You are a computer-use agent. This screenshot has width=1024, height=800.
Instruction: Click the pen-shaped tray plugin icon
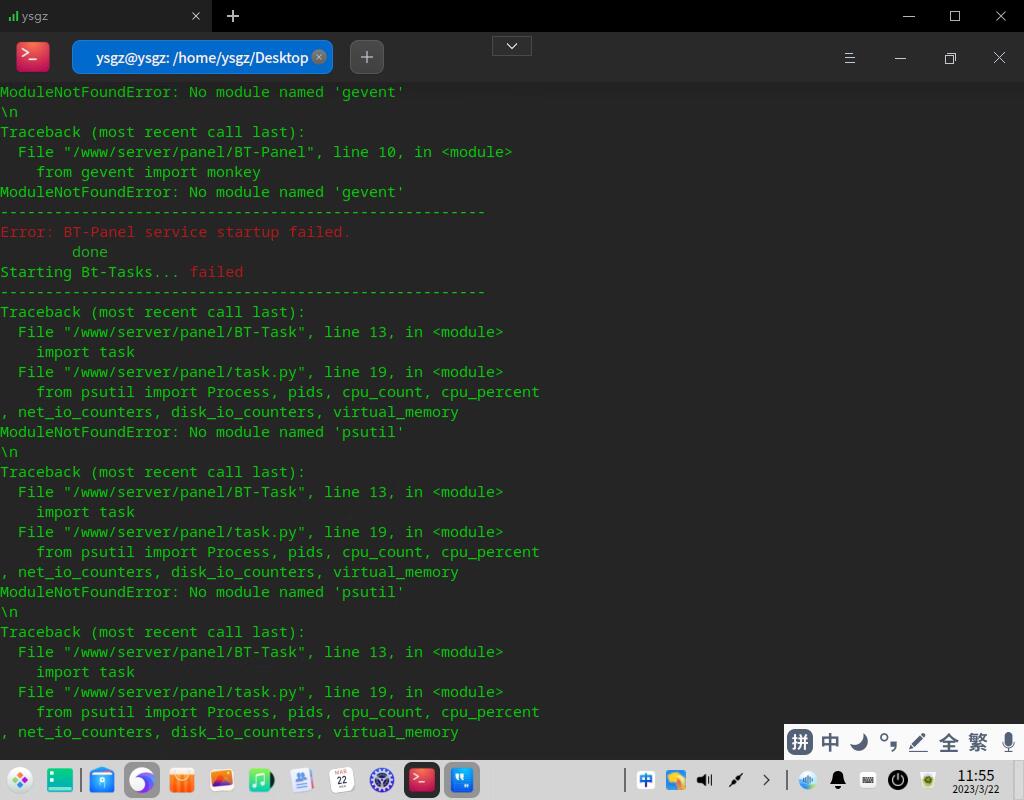736,780
